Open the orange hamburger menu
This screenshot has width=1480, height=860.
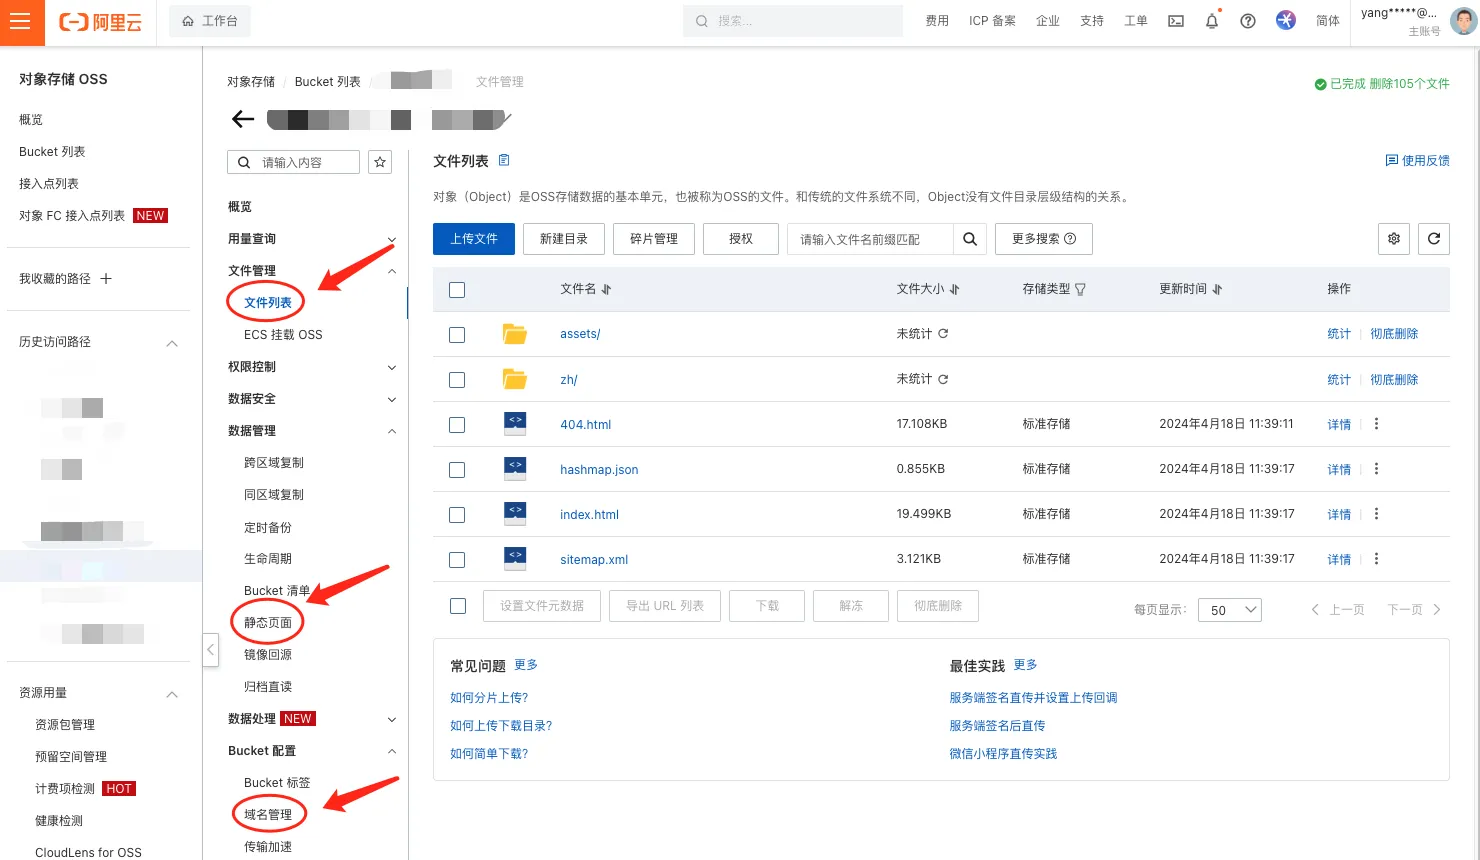[21, 22]
